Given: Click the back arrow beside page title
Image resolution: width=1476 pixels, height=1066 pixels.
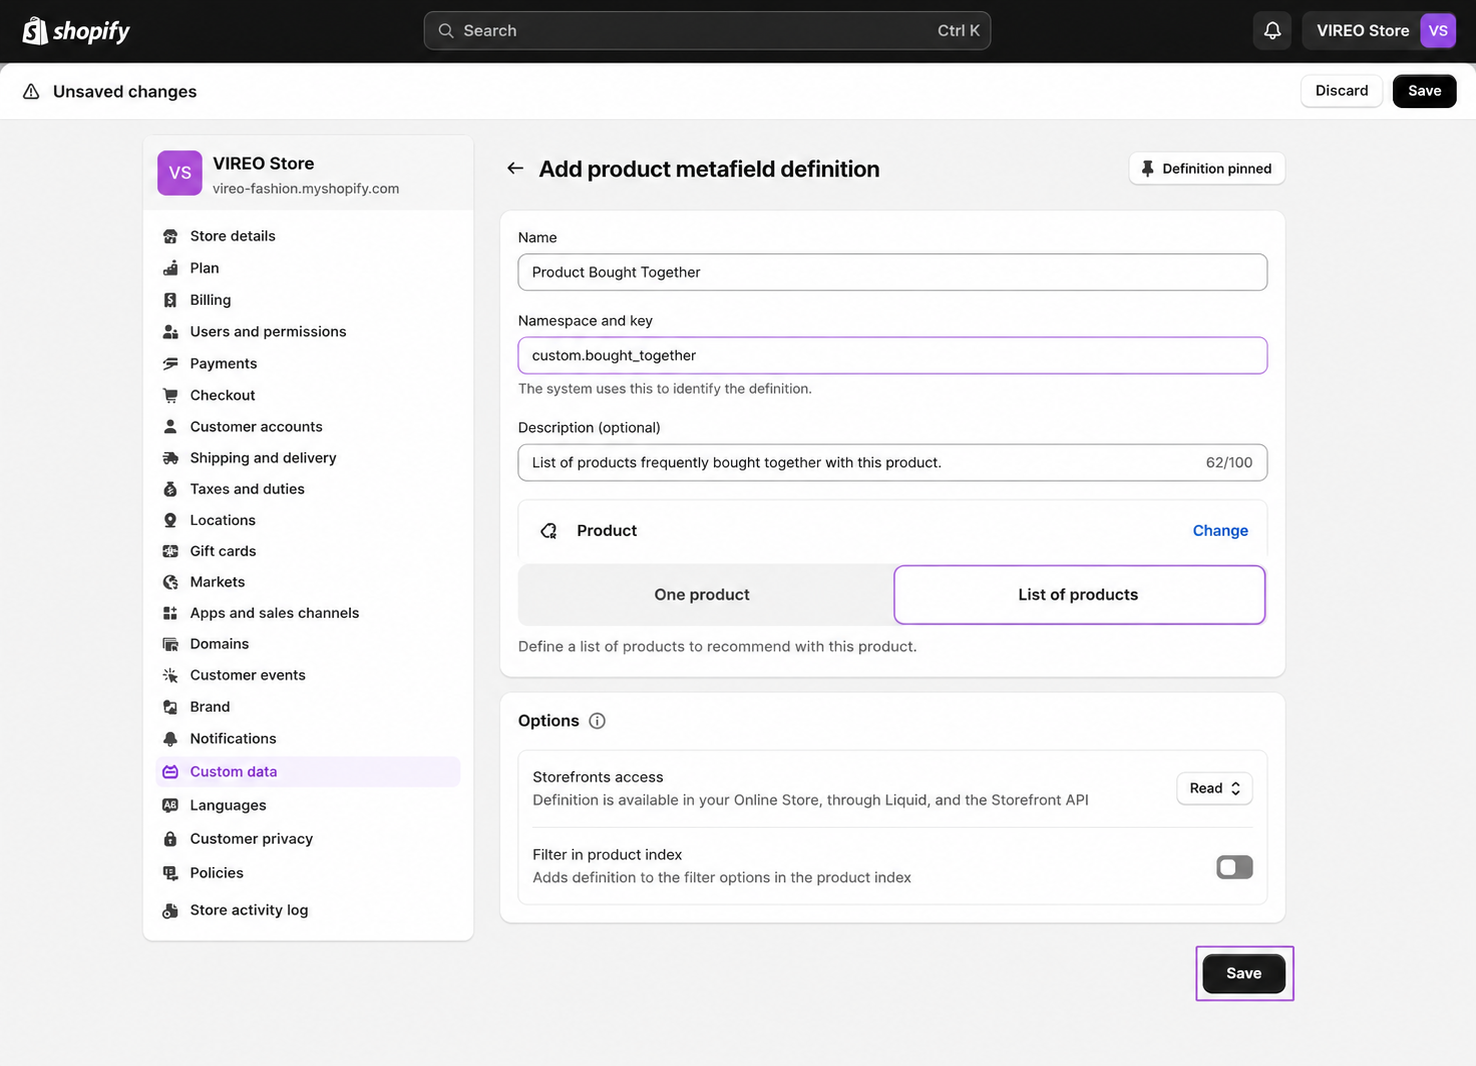Looking at the screenshot, I should (515, 169).
